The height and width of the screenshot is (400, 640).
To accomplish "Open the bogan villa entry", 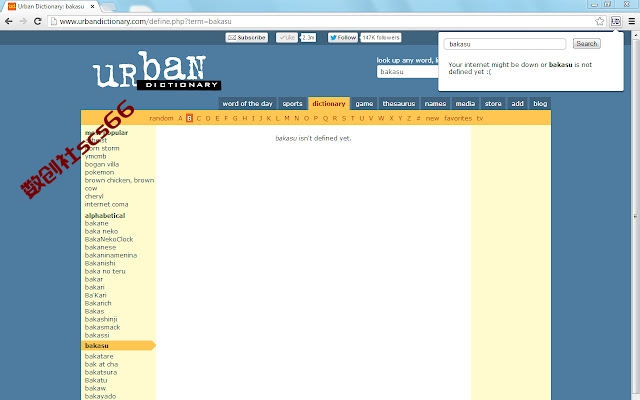I will 102,164.
